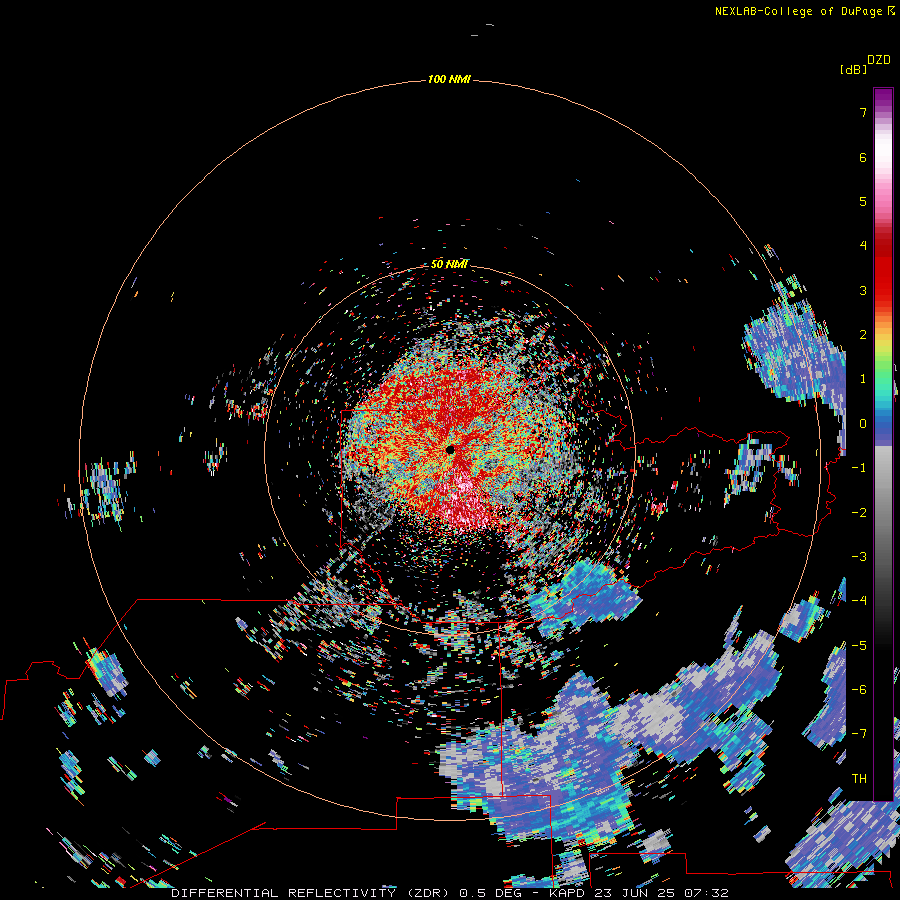Image resolution: width=900 pixels, height=900 pixels.
Task: Click the [dB] units label
Action: 854,69
